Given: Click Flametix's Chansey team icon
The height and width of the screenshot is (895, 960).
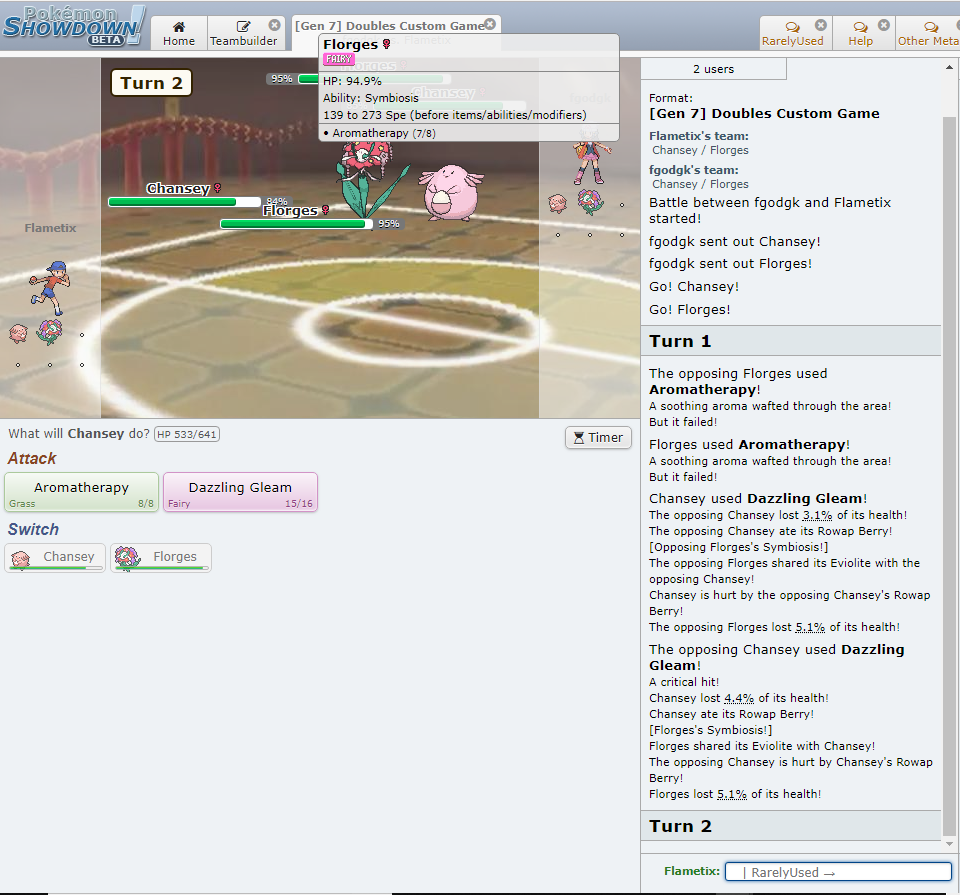Looking at the screenshot, I should tap(18, 334).
